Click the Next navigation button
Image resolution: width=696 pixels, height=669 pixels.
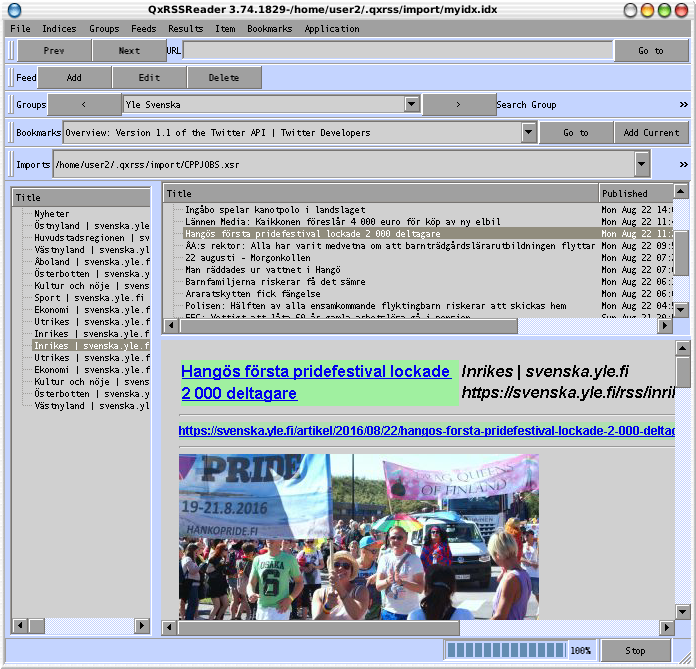pyautogui.click(x=129, y=51)
